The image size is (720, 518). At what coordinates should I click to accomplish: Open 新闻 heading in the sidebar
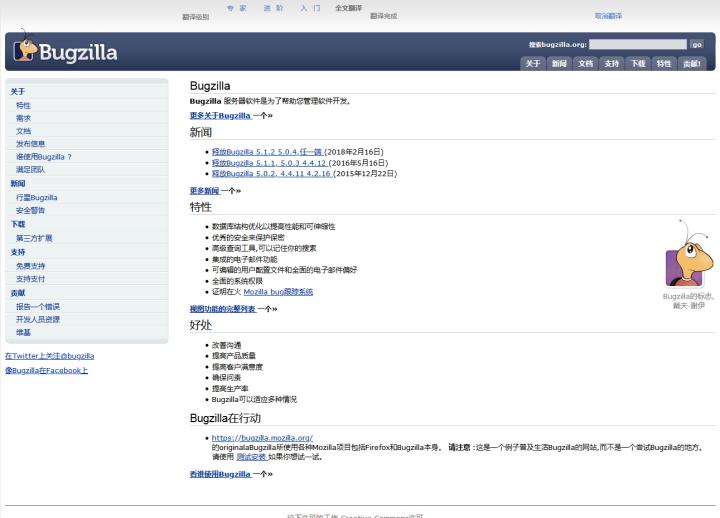click(x=18, y=183)
